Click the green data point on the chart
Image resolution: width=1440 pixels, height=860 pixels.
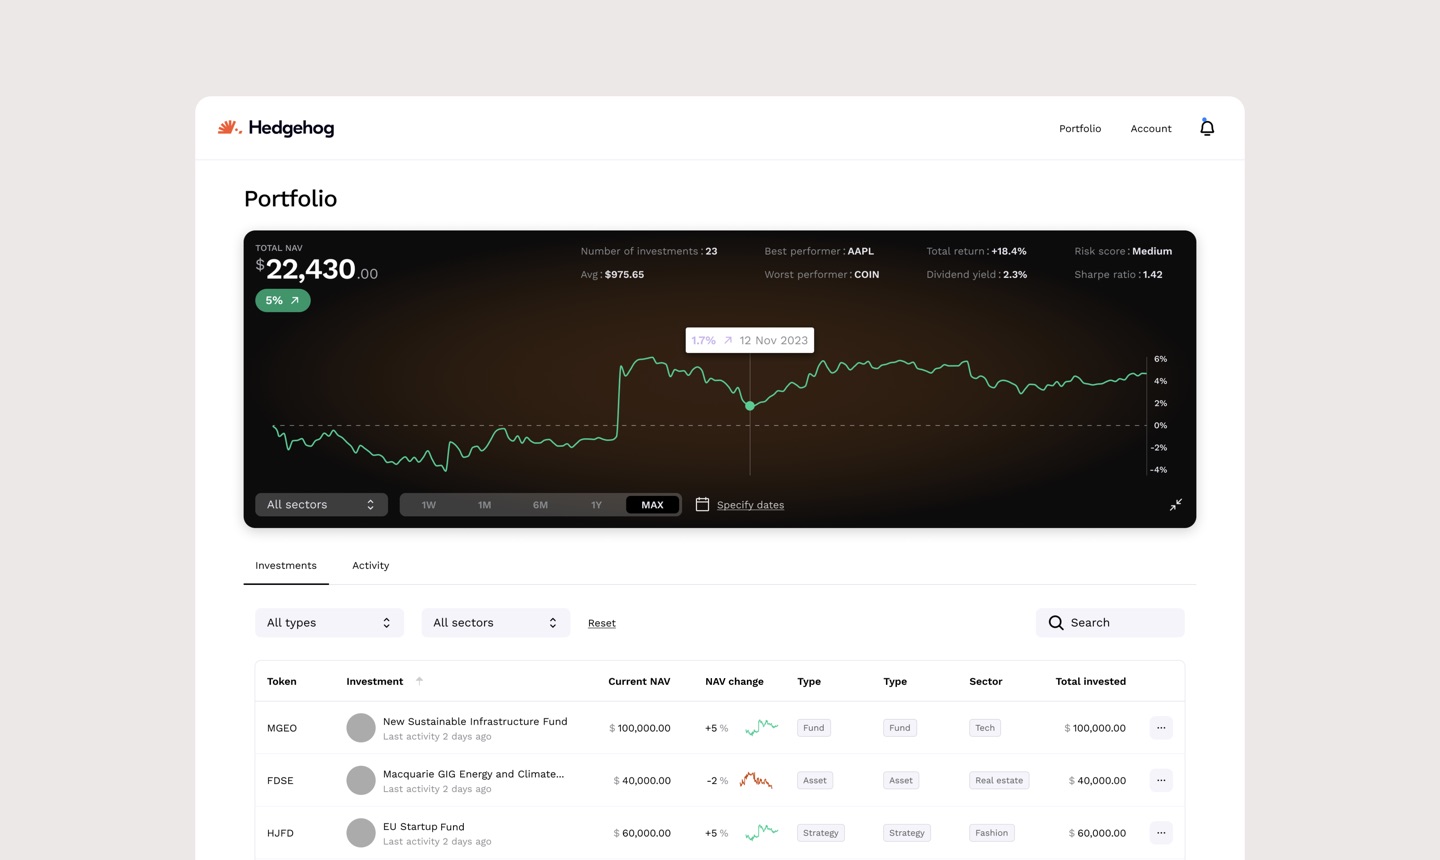(x=750, y=406)
